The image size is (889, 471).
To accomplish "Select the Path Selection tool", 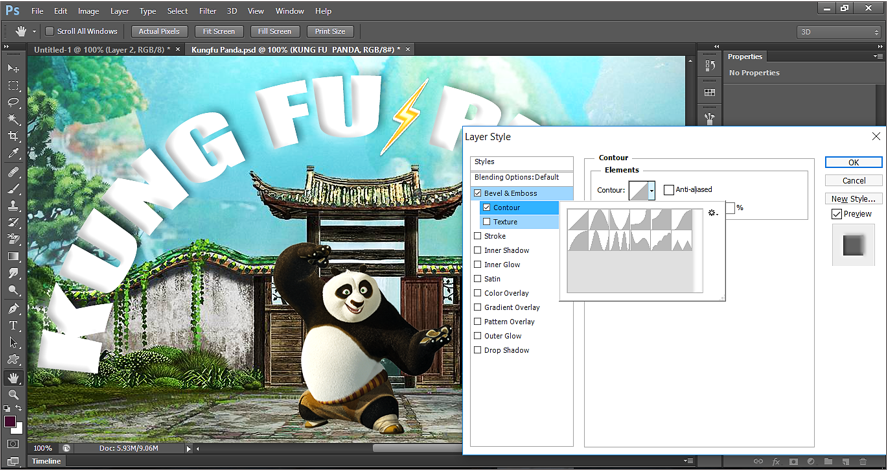I will tap(13, 343).
